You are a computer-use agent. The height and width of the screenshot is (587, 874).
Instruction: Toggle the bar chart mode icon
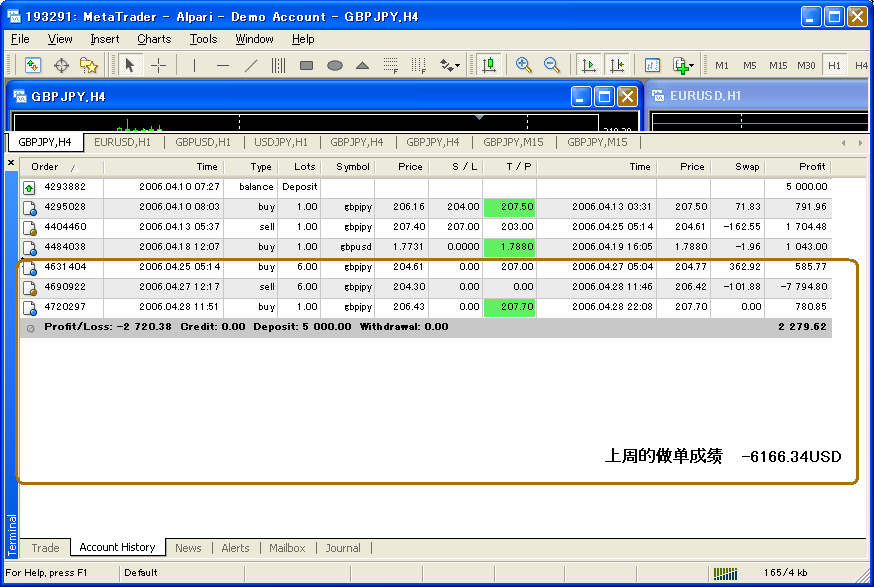point(489,65)
